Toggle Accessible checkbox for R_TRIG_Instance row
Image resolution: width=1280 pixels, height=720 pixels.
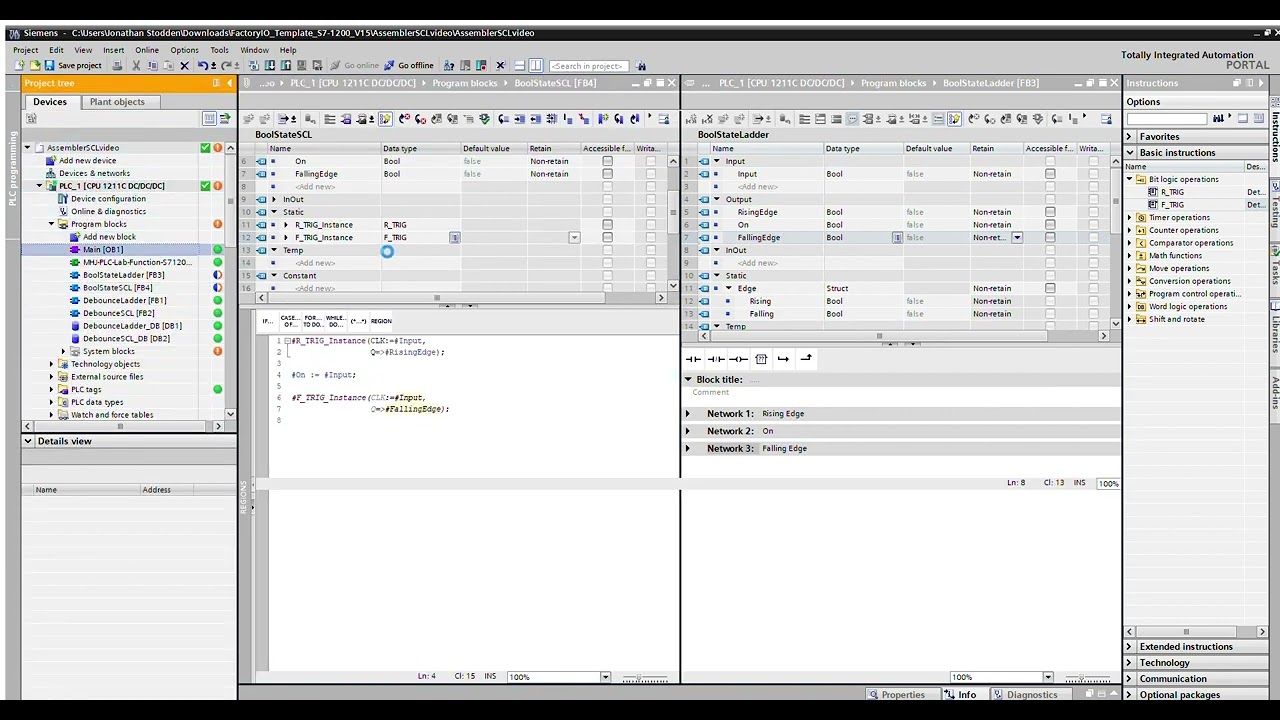[x=607, y=225]
